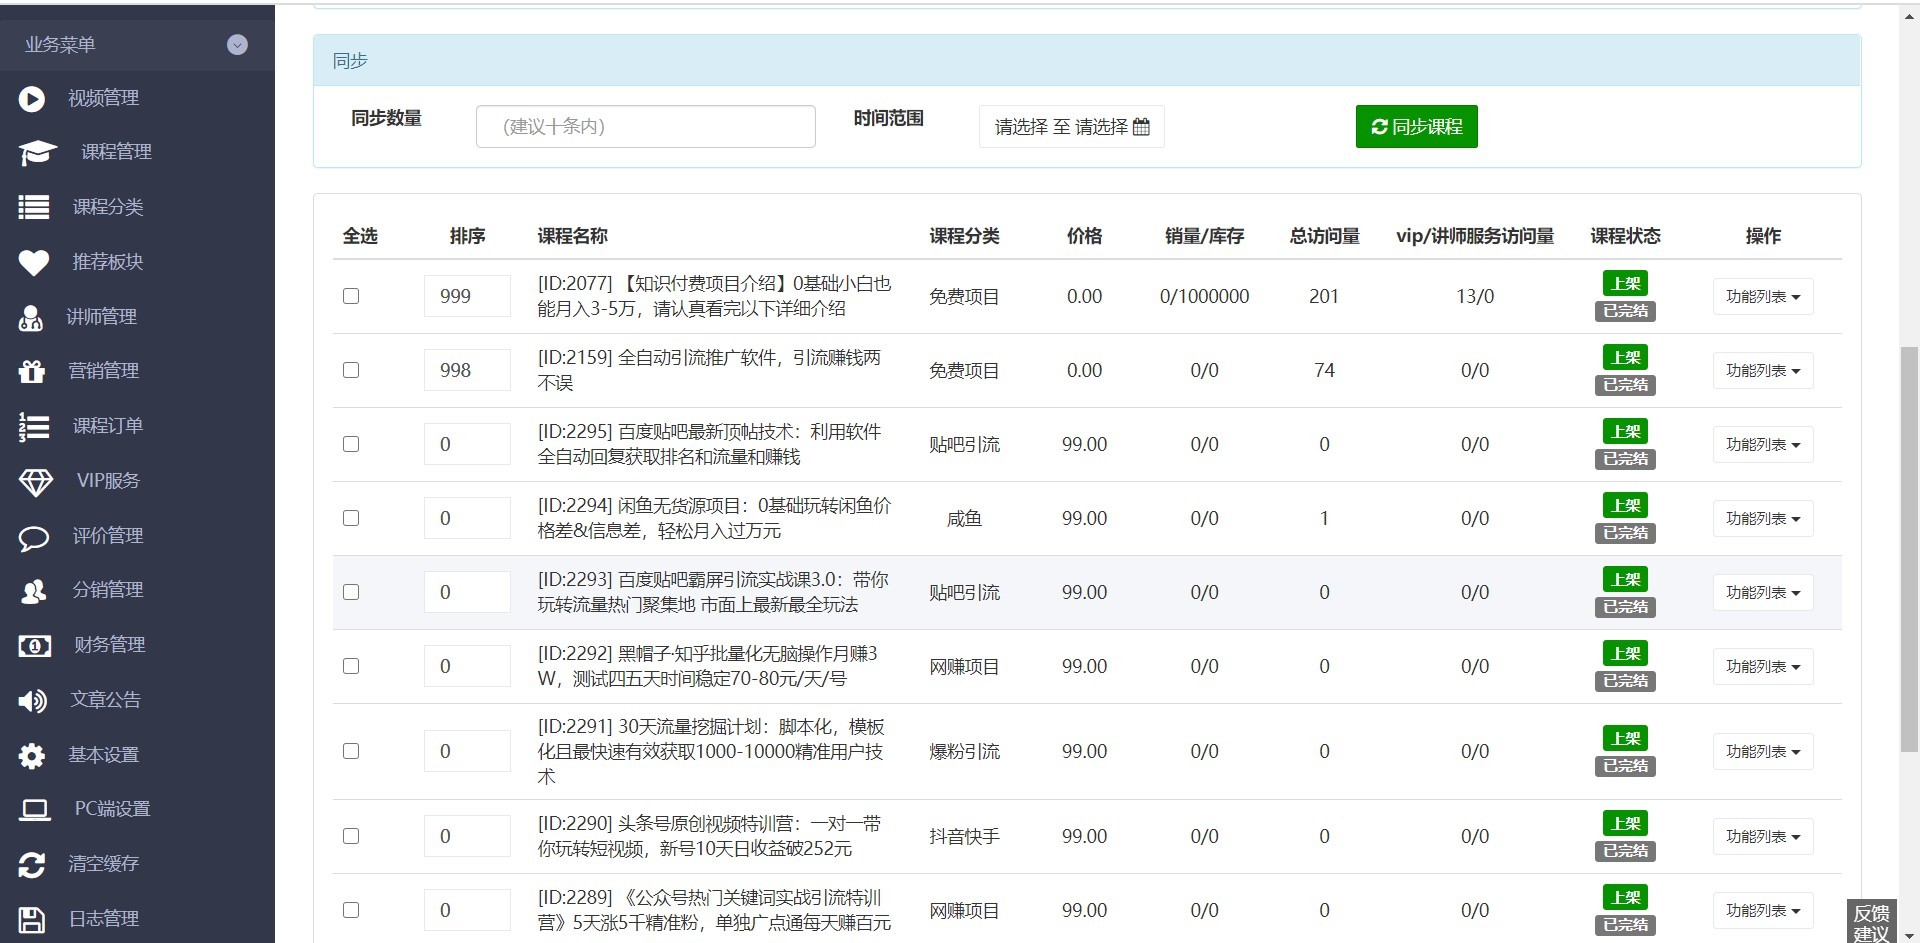The image size is (1920, 943).
Task: Check the box for course ID:2292
Action: point(351,666)
